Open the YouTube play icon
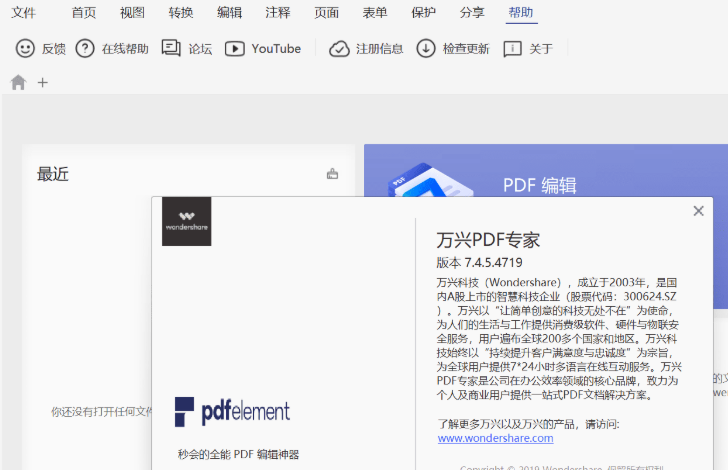 coord(235,49)
